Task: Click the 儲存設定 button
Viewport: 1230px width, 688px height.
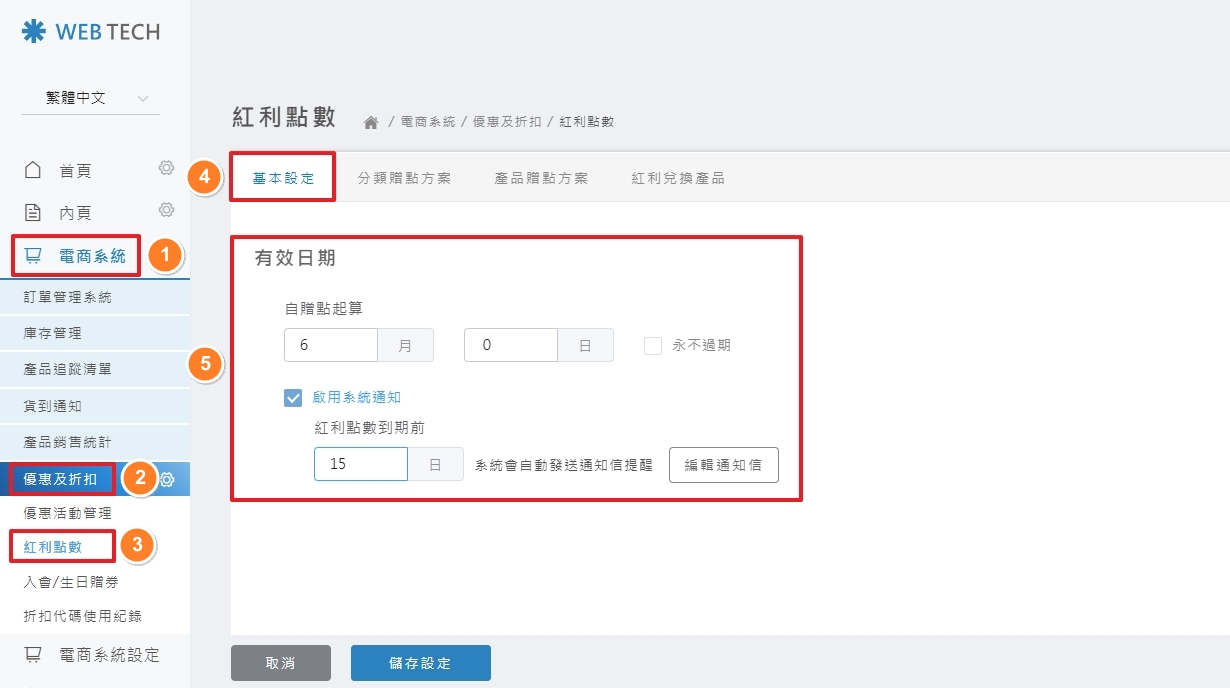Action: coord(420,662)
